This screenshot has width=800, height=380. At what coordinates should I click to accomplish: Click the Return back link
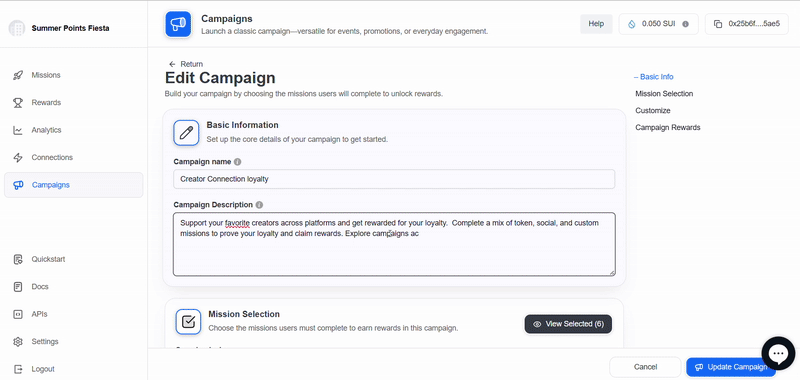click(x=186, y=64)
